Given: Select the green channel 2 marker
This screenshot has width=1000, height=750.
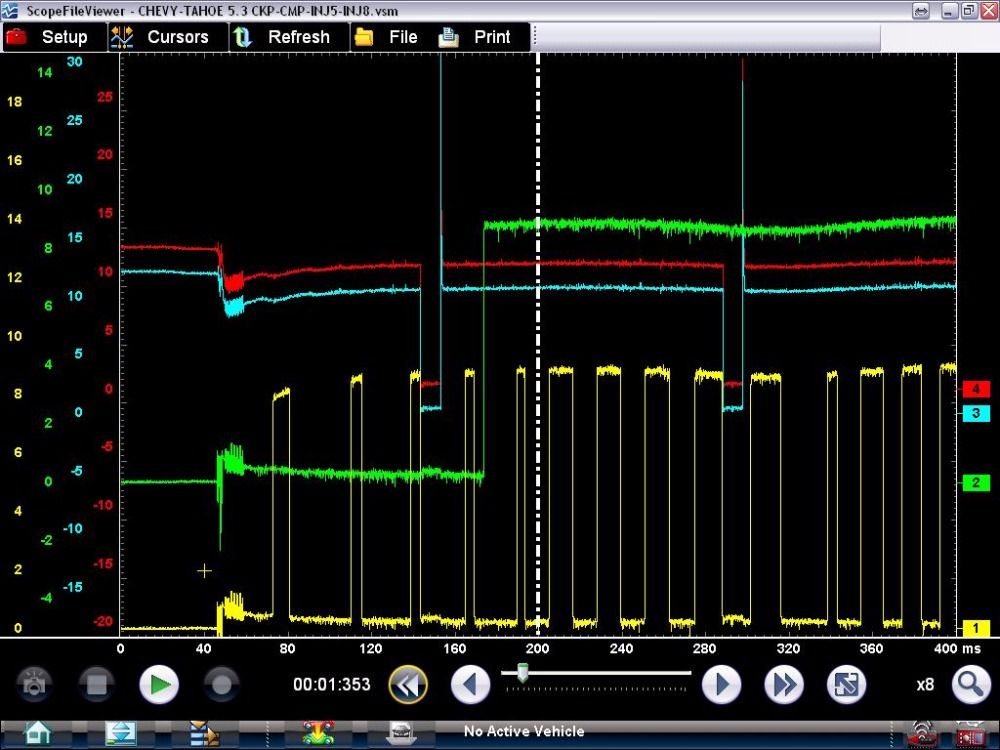Looking at the screenshot, I should (975, 483).
